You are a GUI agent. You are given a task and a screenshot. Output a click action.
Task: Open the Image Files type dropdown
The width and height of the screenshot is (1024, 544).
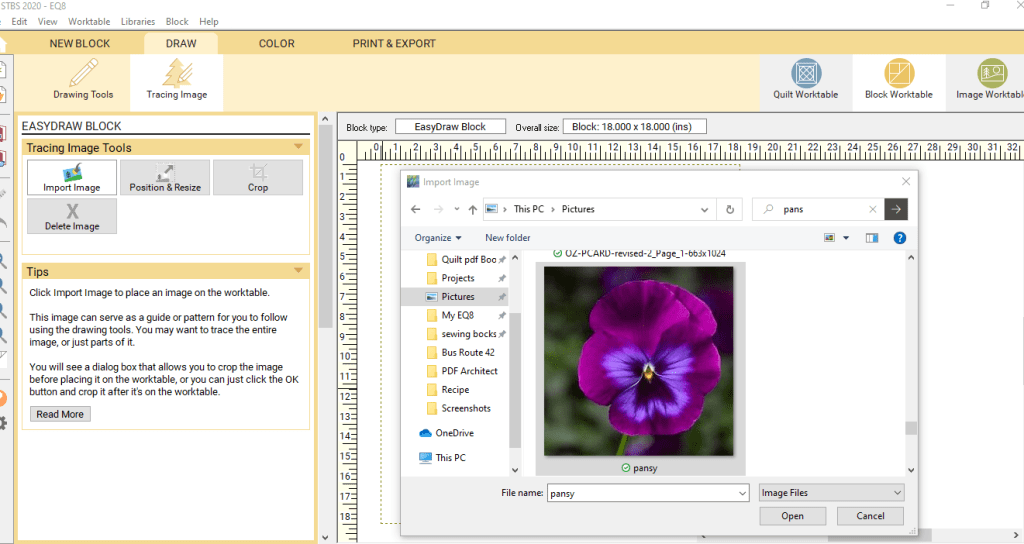point(831,493)
